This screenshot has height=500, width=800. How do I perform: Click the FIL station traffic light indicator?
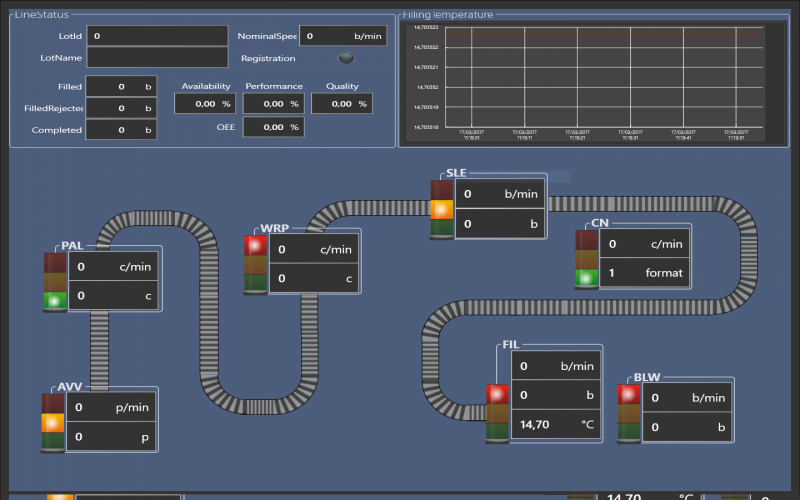(x=498, y=412)
